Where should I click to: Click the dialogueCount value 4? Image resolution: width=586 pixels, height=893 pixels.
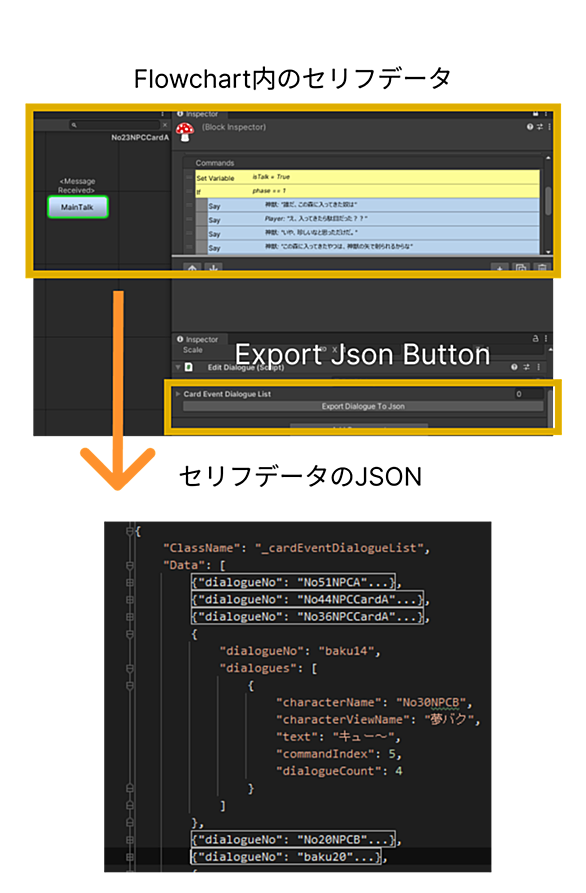point(399,772)
